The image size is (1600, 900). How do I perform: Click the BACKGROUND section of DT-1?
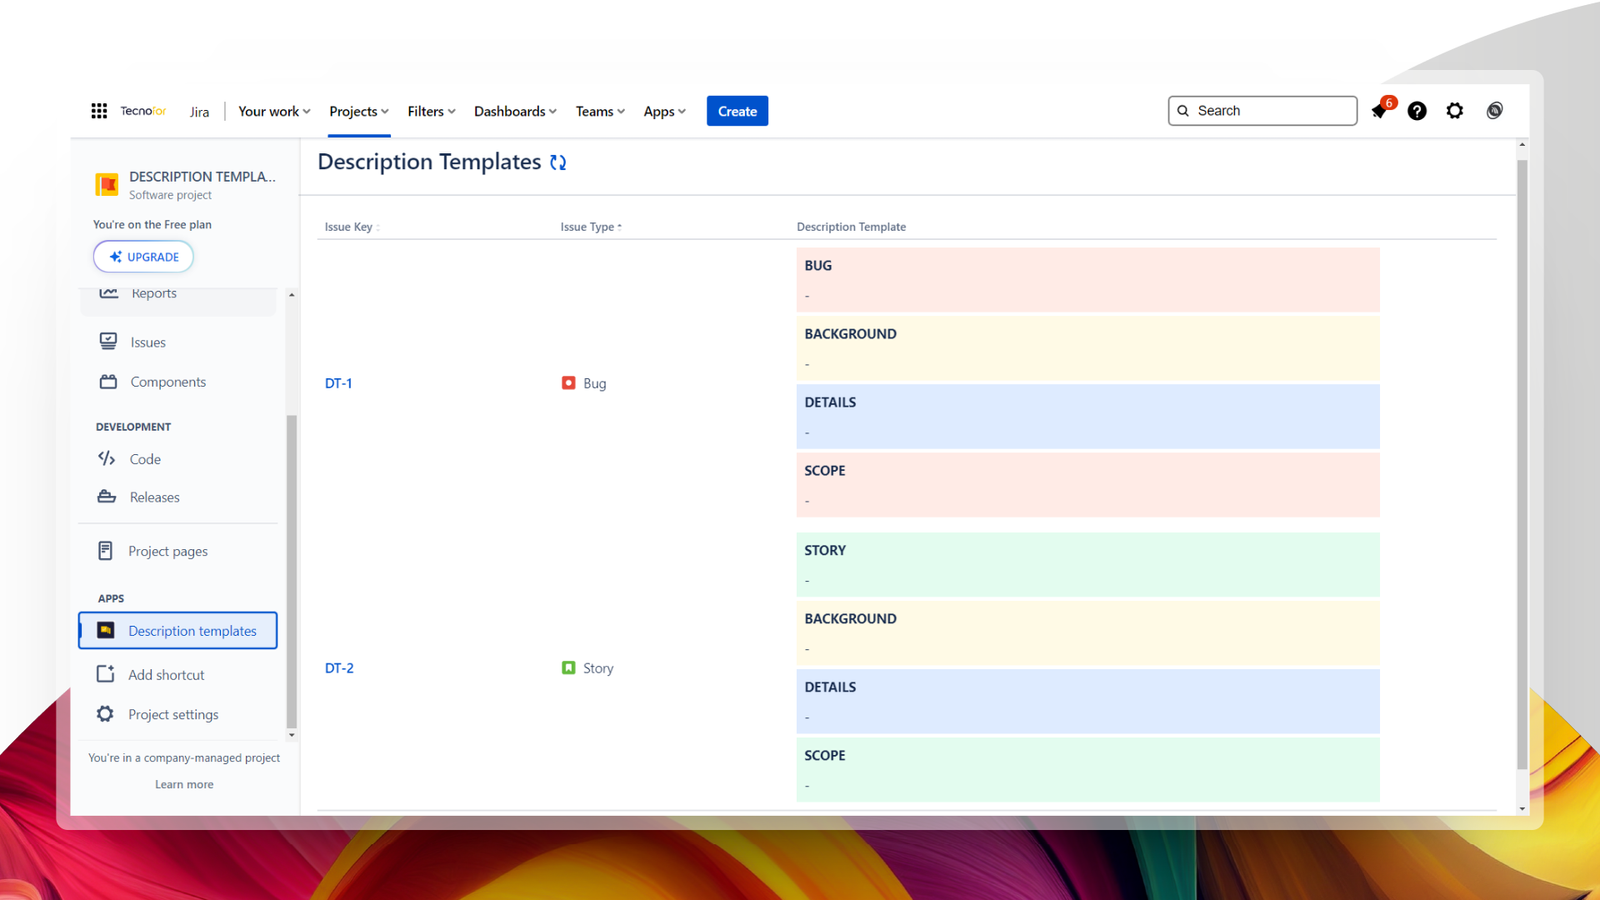pyautogui.click(x=1088, y=348)
